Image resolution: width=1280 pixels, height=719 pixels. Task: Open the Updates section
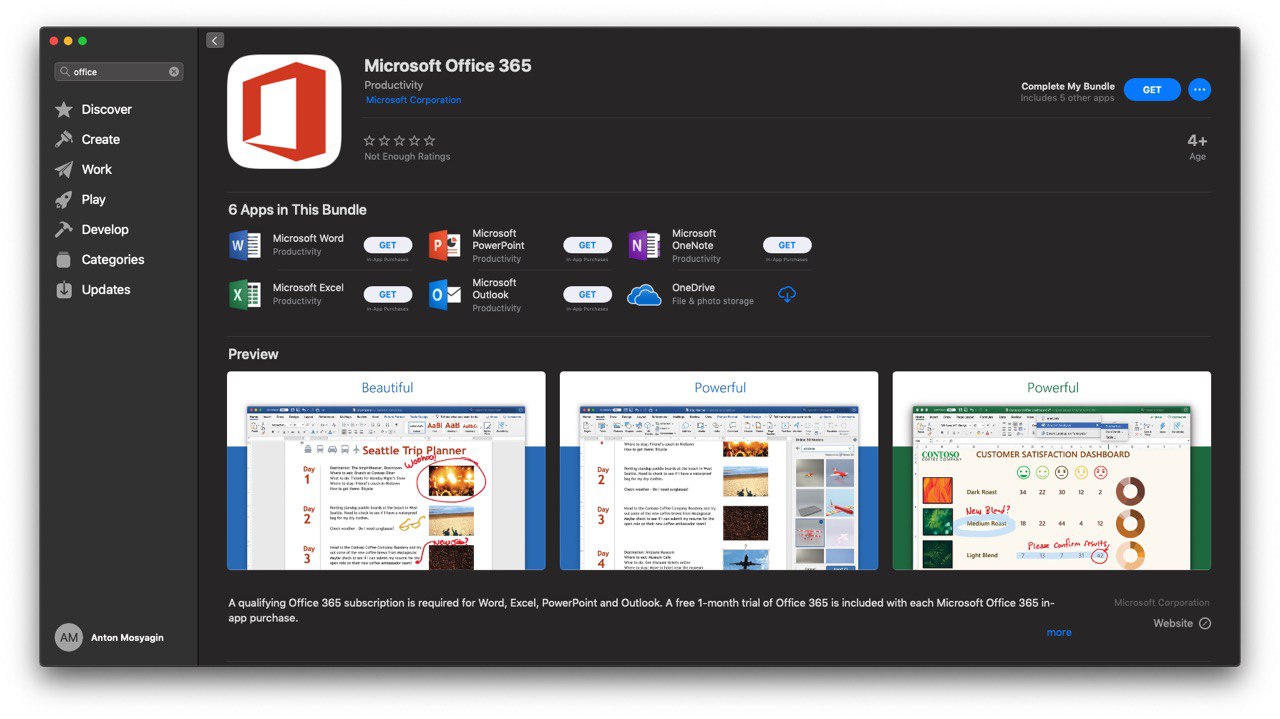tap(106, 289)
